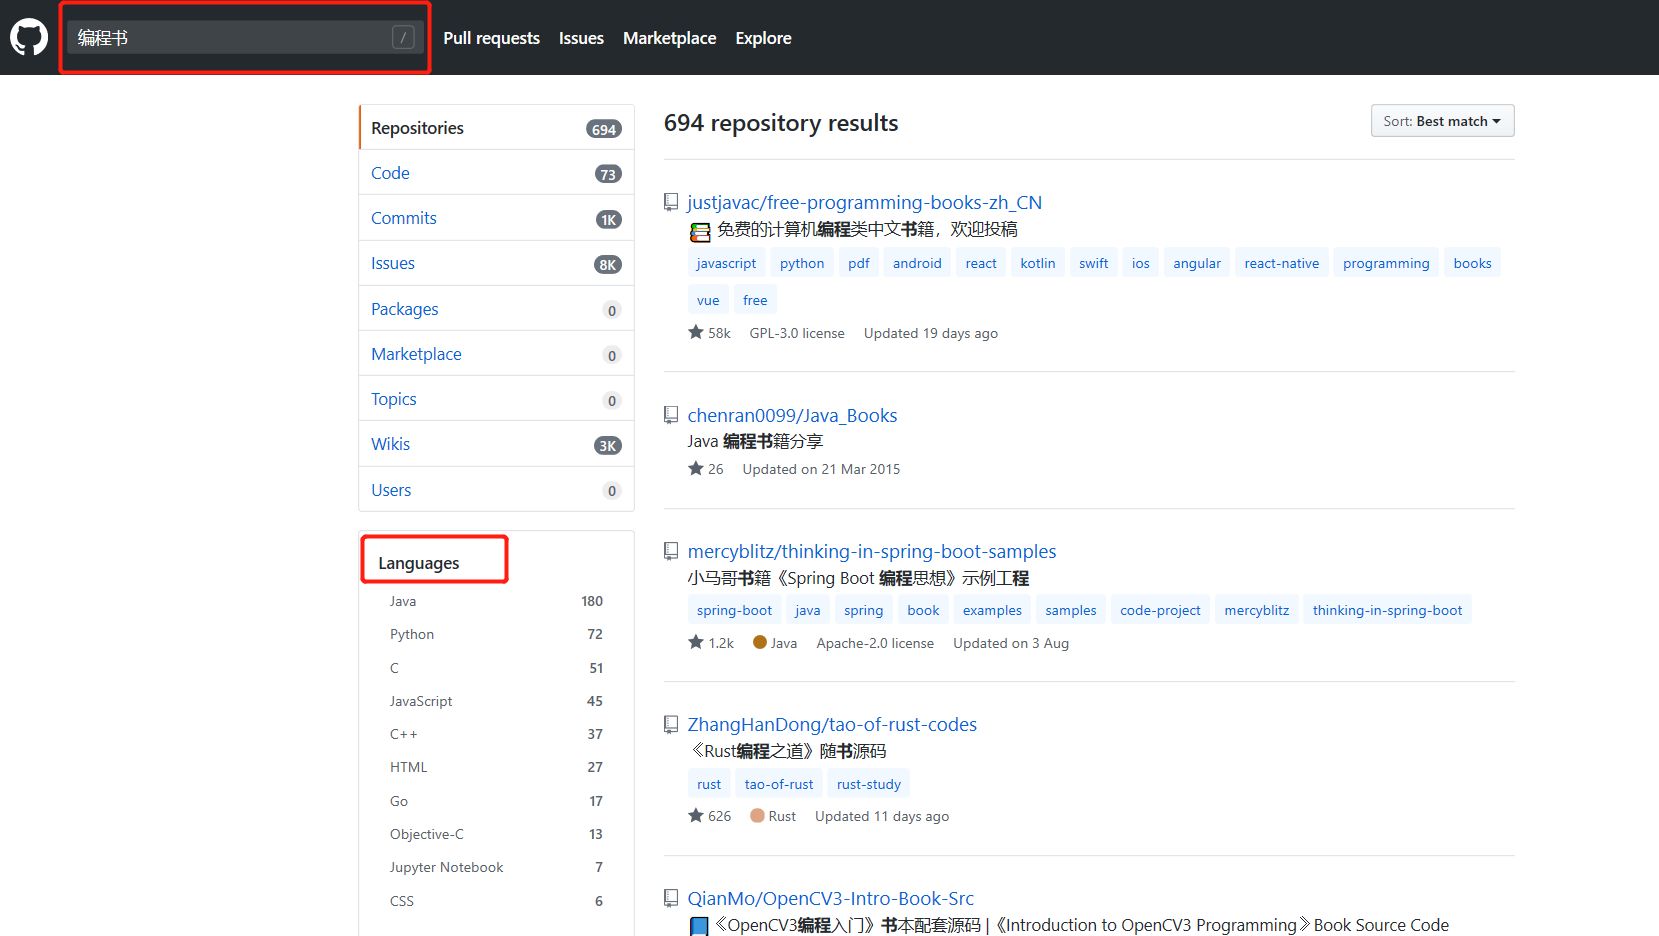This screenshot has width=1659, height=936.
Task: Click the Java language color dot
Action: point(760,642)
